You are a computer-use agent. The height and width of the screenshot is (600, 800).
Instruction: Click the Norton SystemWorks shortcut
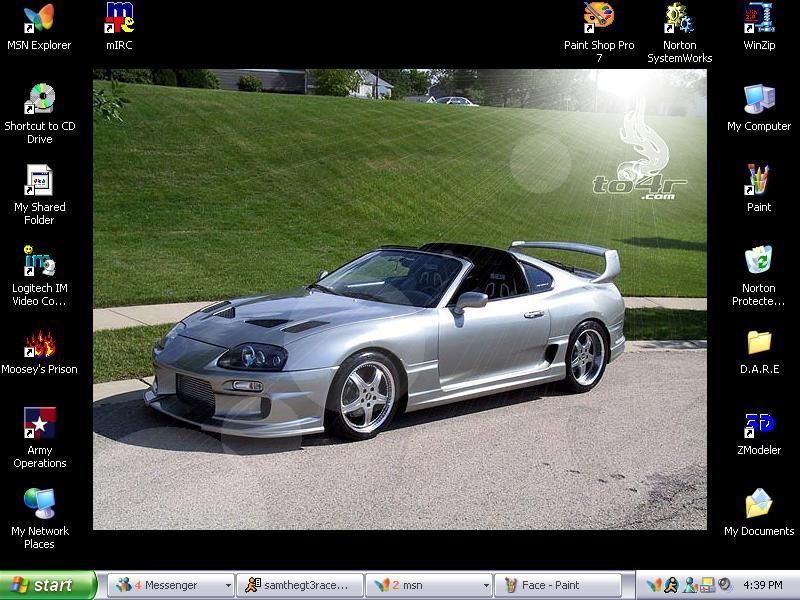pyautogui.click(x=679, y=19)
